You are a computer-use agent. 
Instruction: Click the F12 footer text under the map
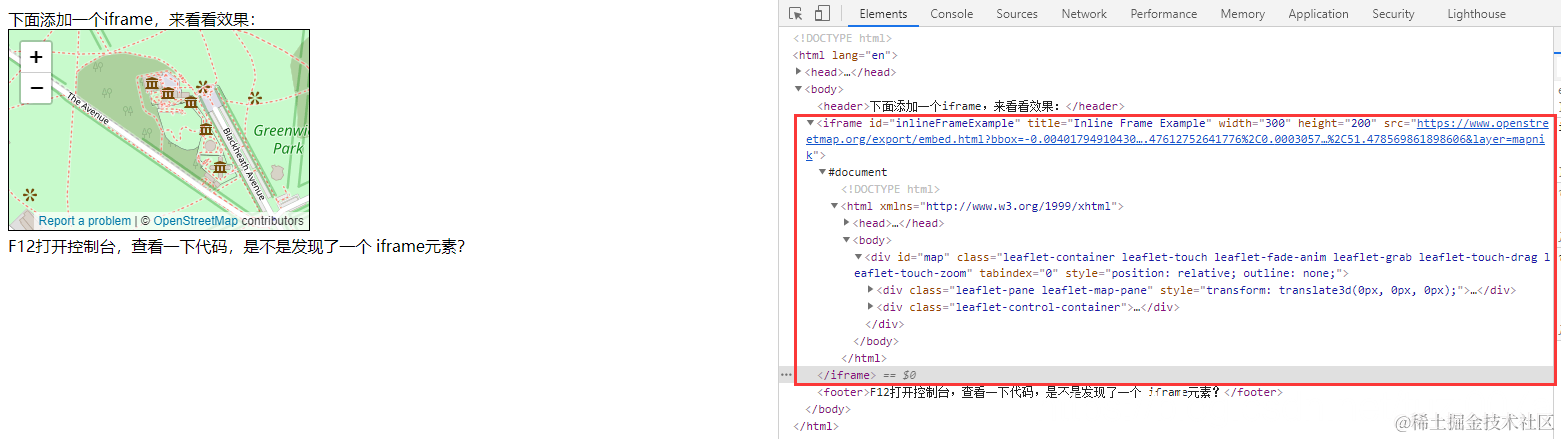coord(237,246)
